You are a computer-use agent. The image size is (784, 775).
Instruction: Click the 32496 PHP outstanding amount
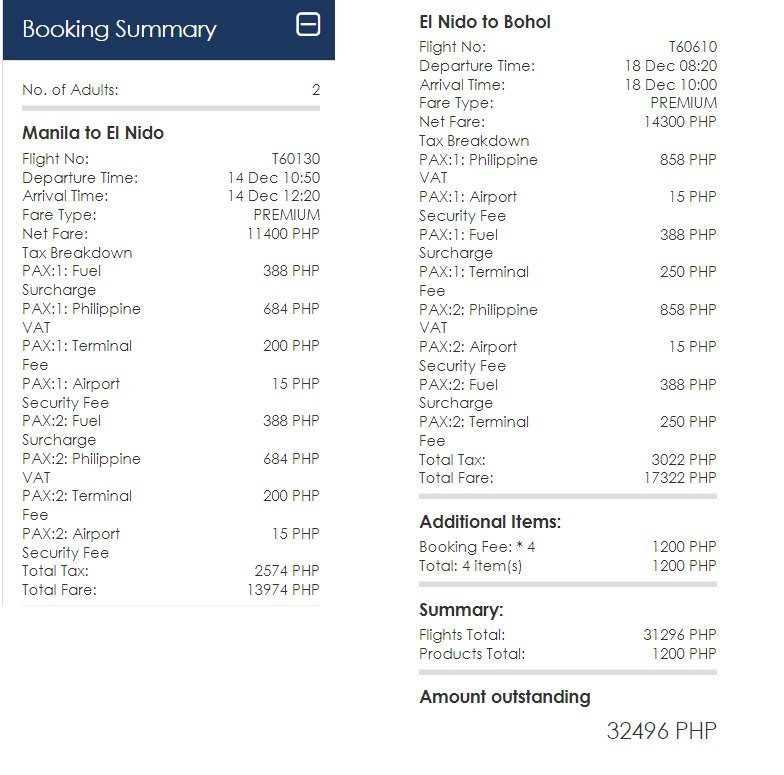click(x=661, y=731)
